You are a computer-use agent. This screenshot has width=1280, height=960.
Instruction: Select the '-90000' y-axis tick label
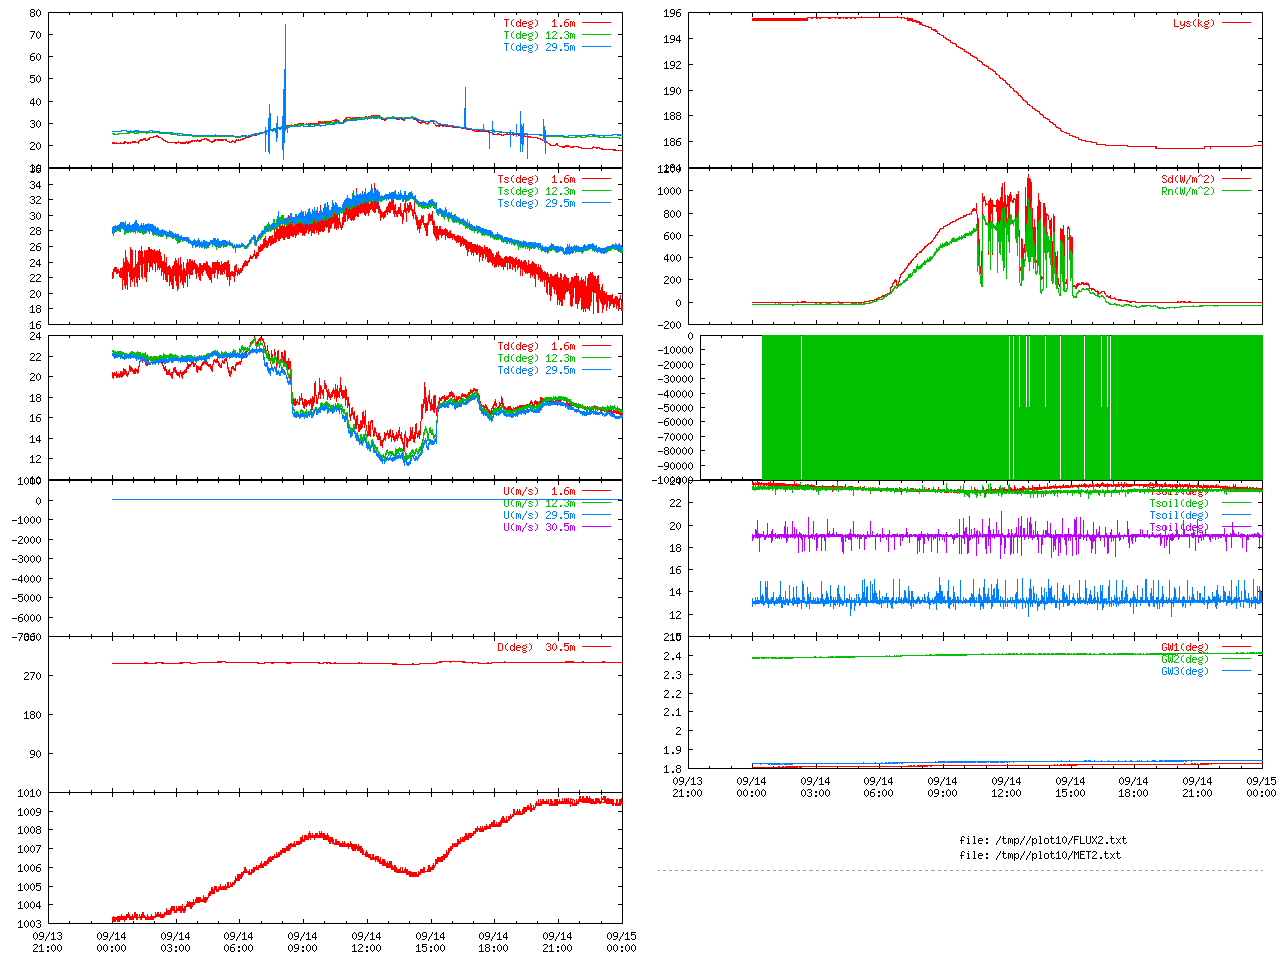pos(675,466)
